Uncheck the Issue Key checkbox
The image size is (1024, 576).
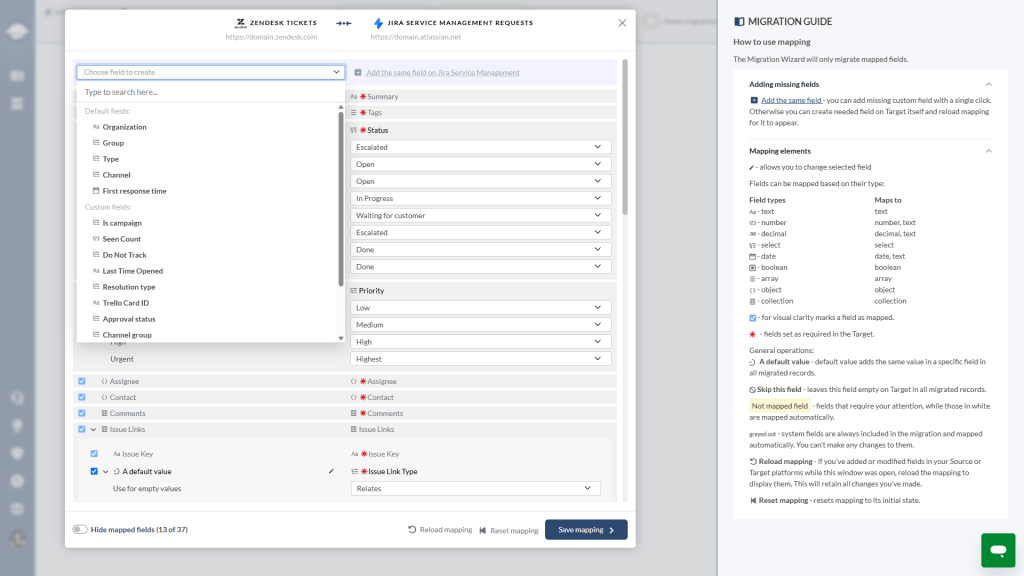click(94, 453)
